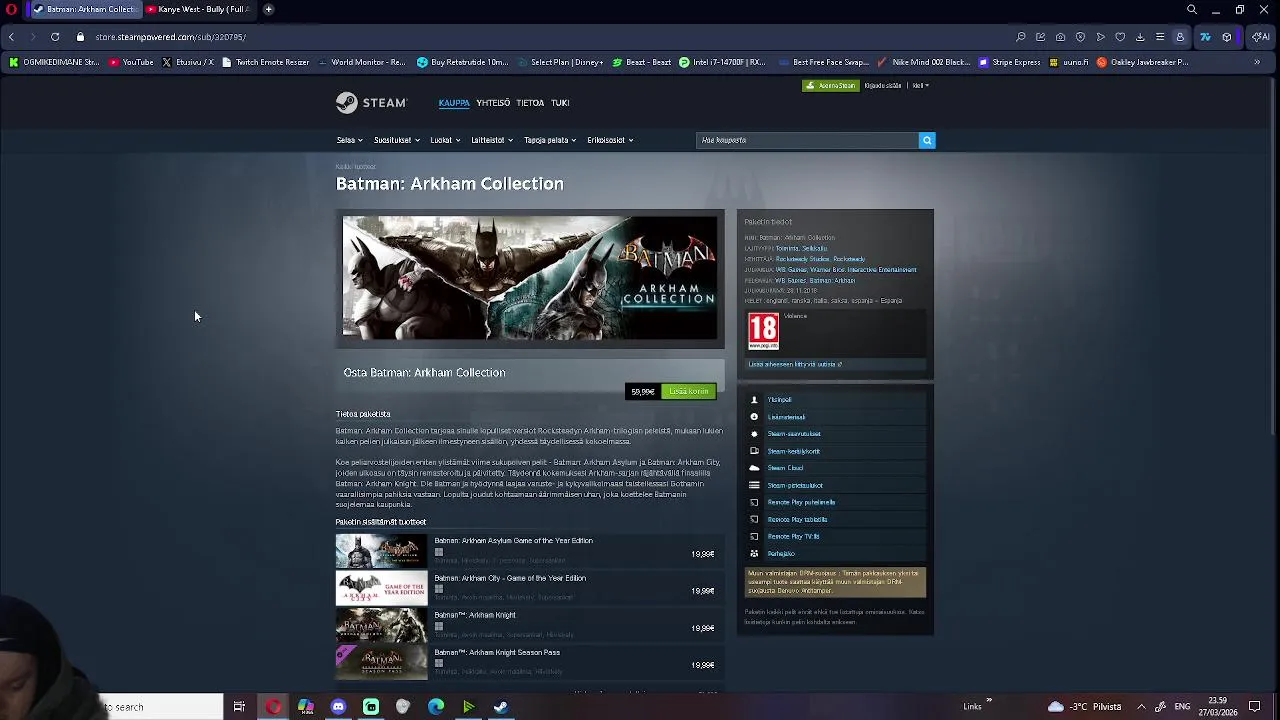
Task: Expand the Suositukset dropdown menu
Action: click(x=397, y=140)
